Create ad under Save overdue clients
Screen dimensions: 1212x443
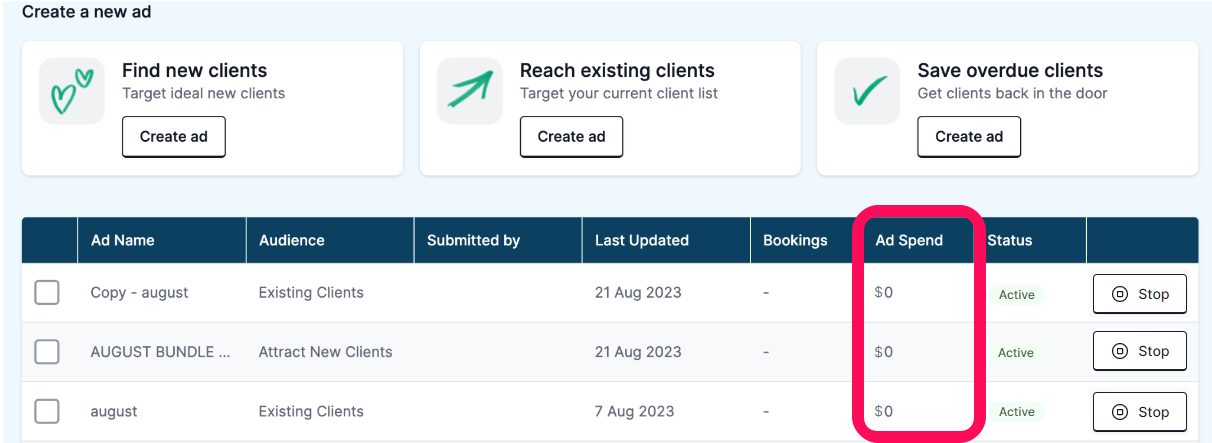coord(969,137)
